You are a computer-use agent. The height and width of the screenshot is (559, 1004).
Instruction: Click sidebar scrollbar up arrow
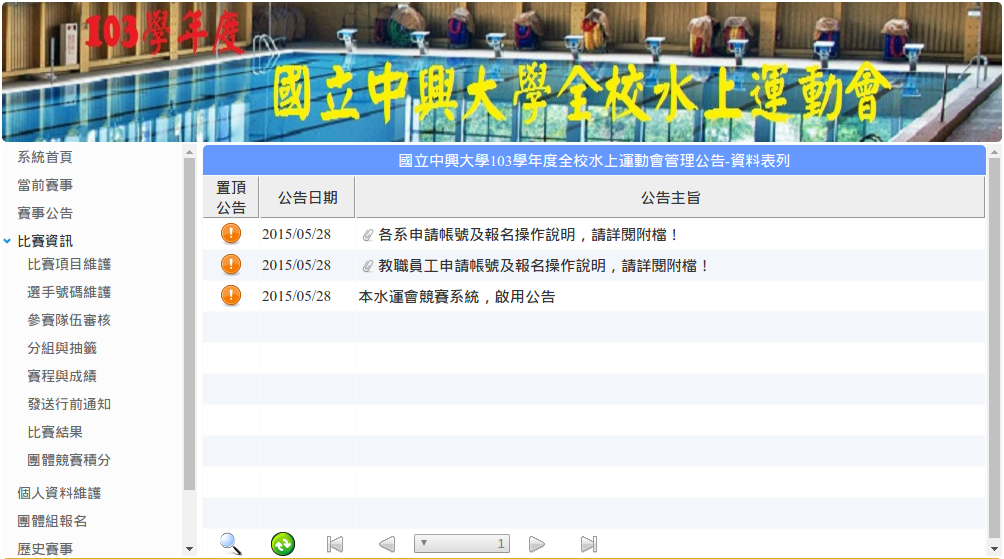(x=189, y=152)
